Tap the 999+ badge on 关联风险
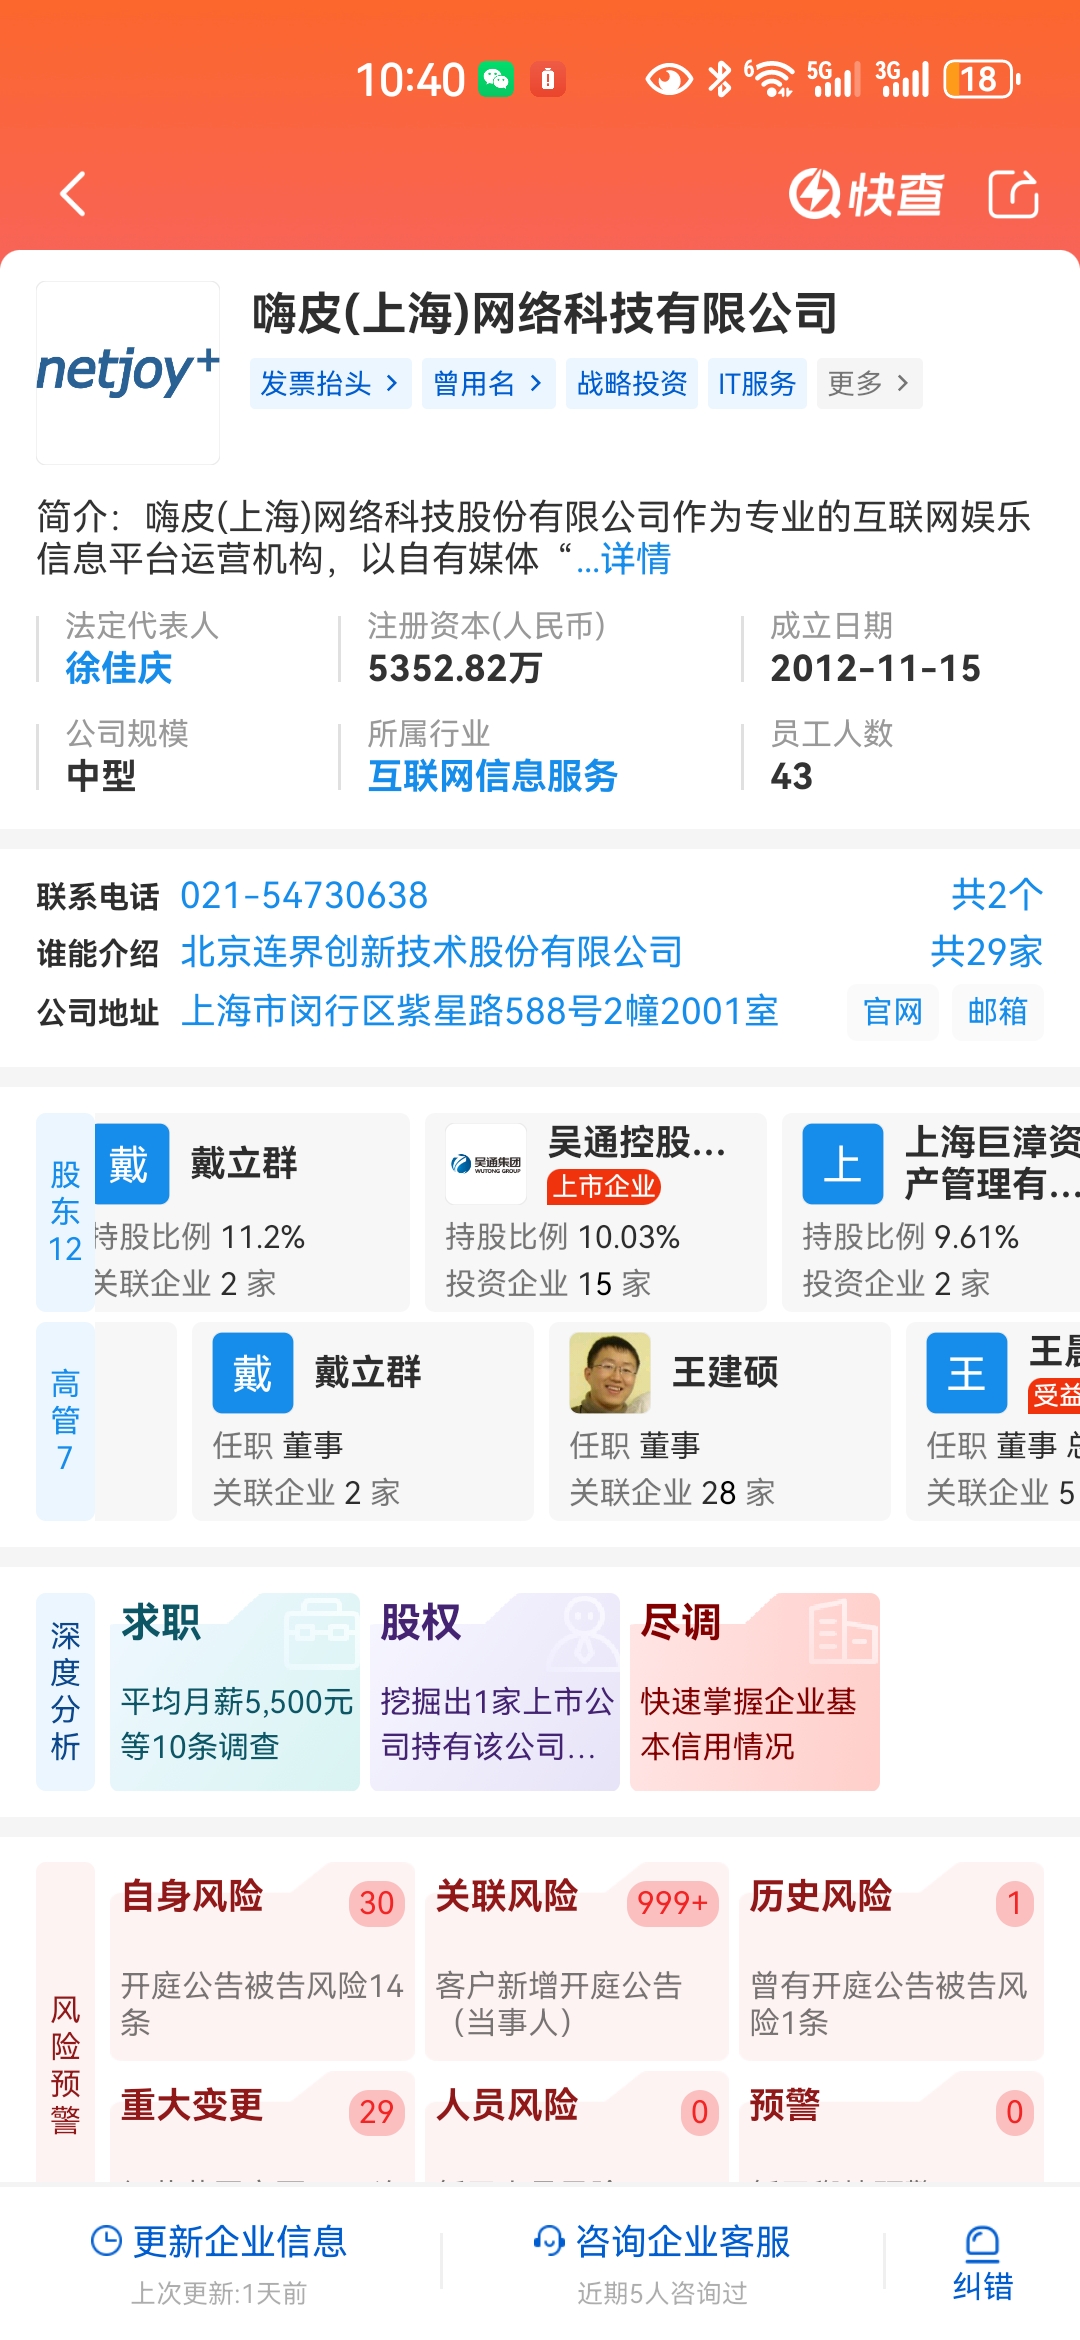 coord(672,1903)
